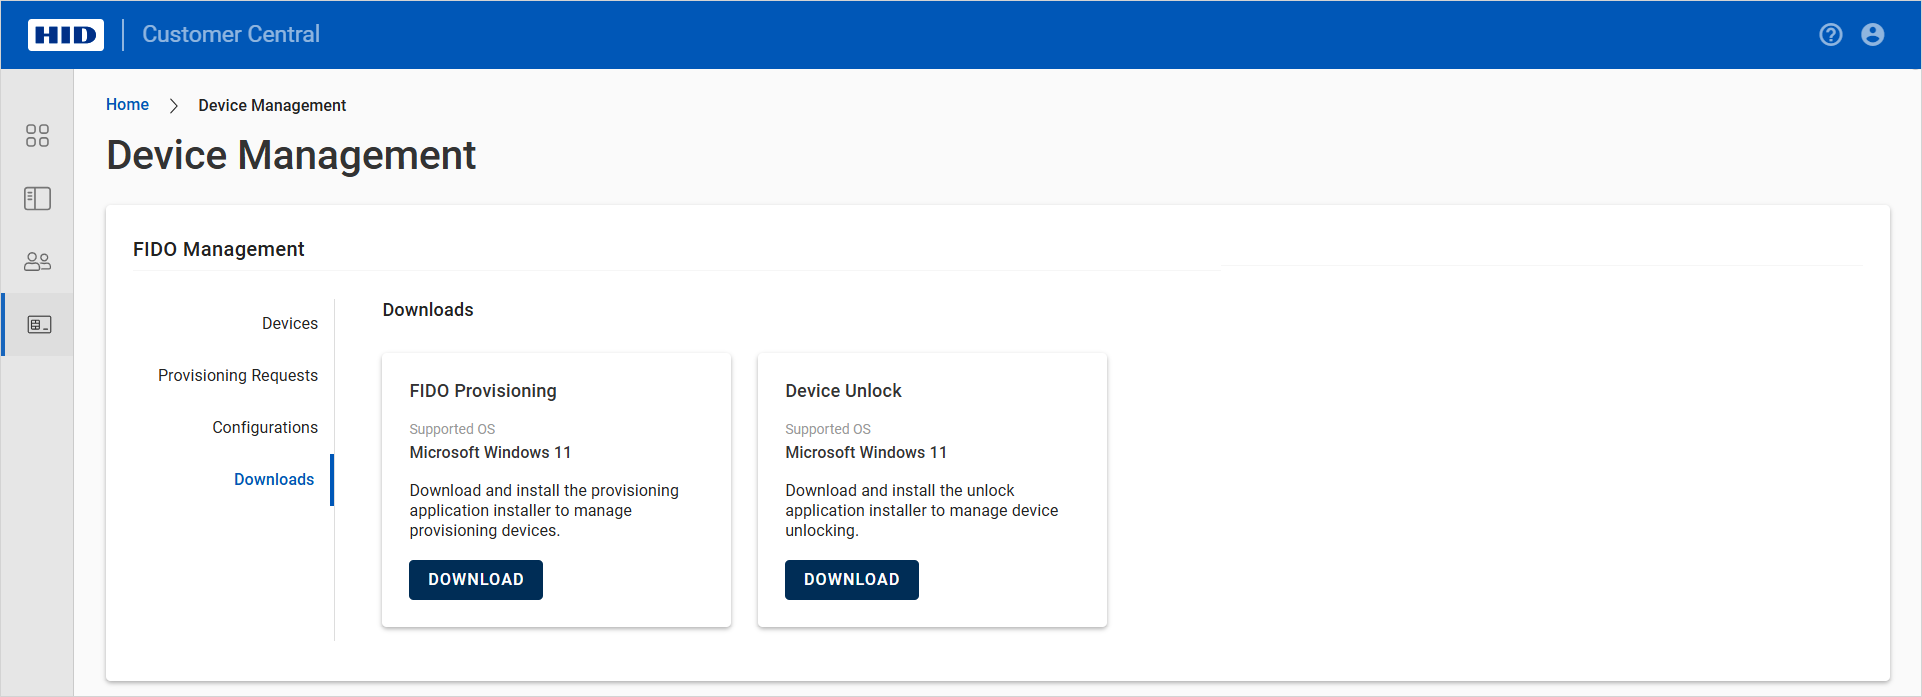Select the Downloads tab
The image size is (1922, 697).
274,480
